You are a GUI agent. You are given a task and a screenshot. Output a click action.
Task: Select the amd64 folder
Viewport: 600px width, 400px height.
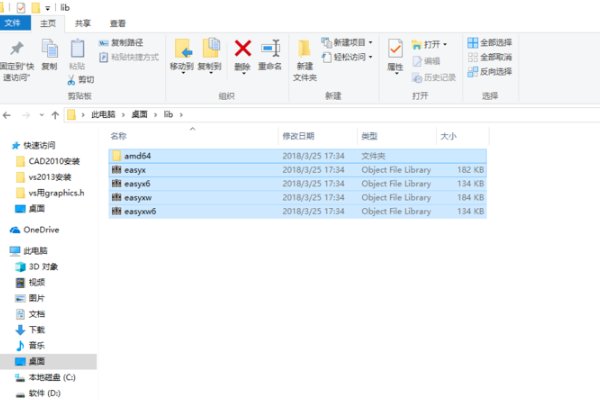point(297,156)
